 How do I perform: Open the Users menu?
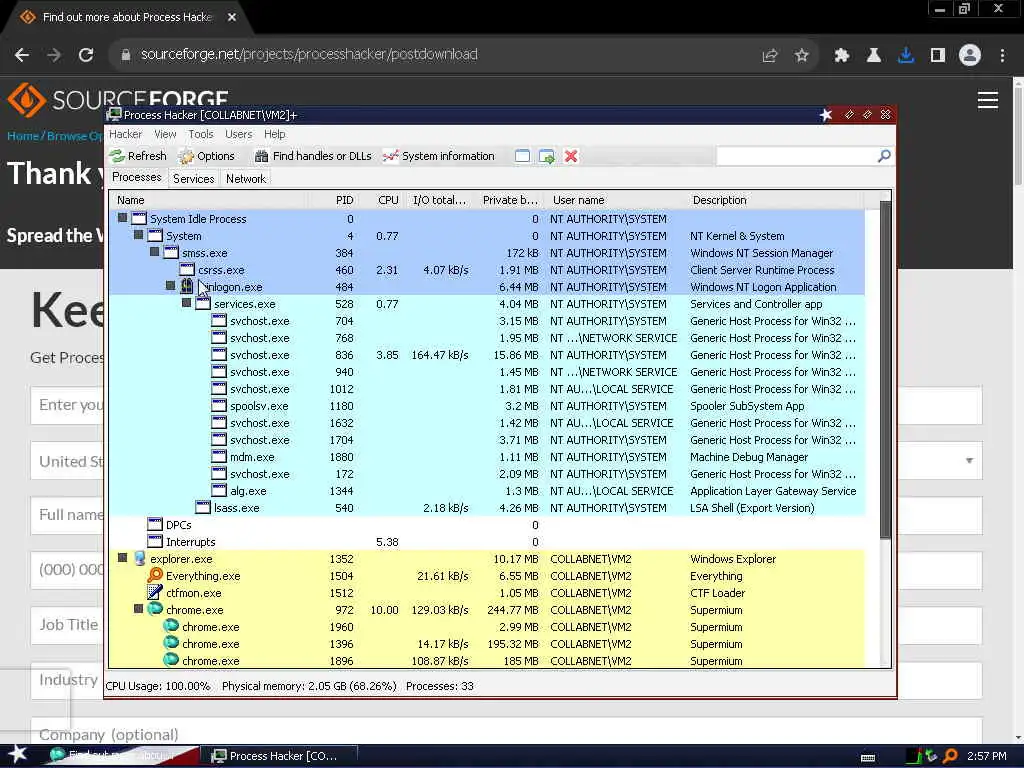[x=238, y=134]
